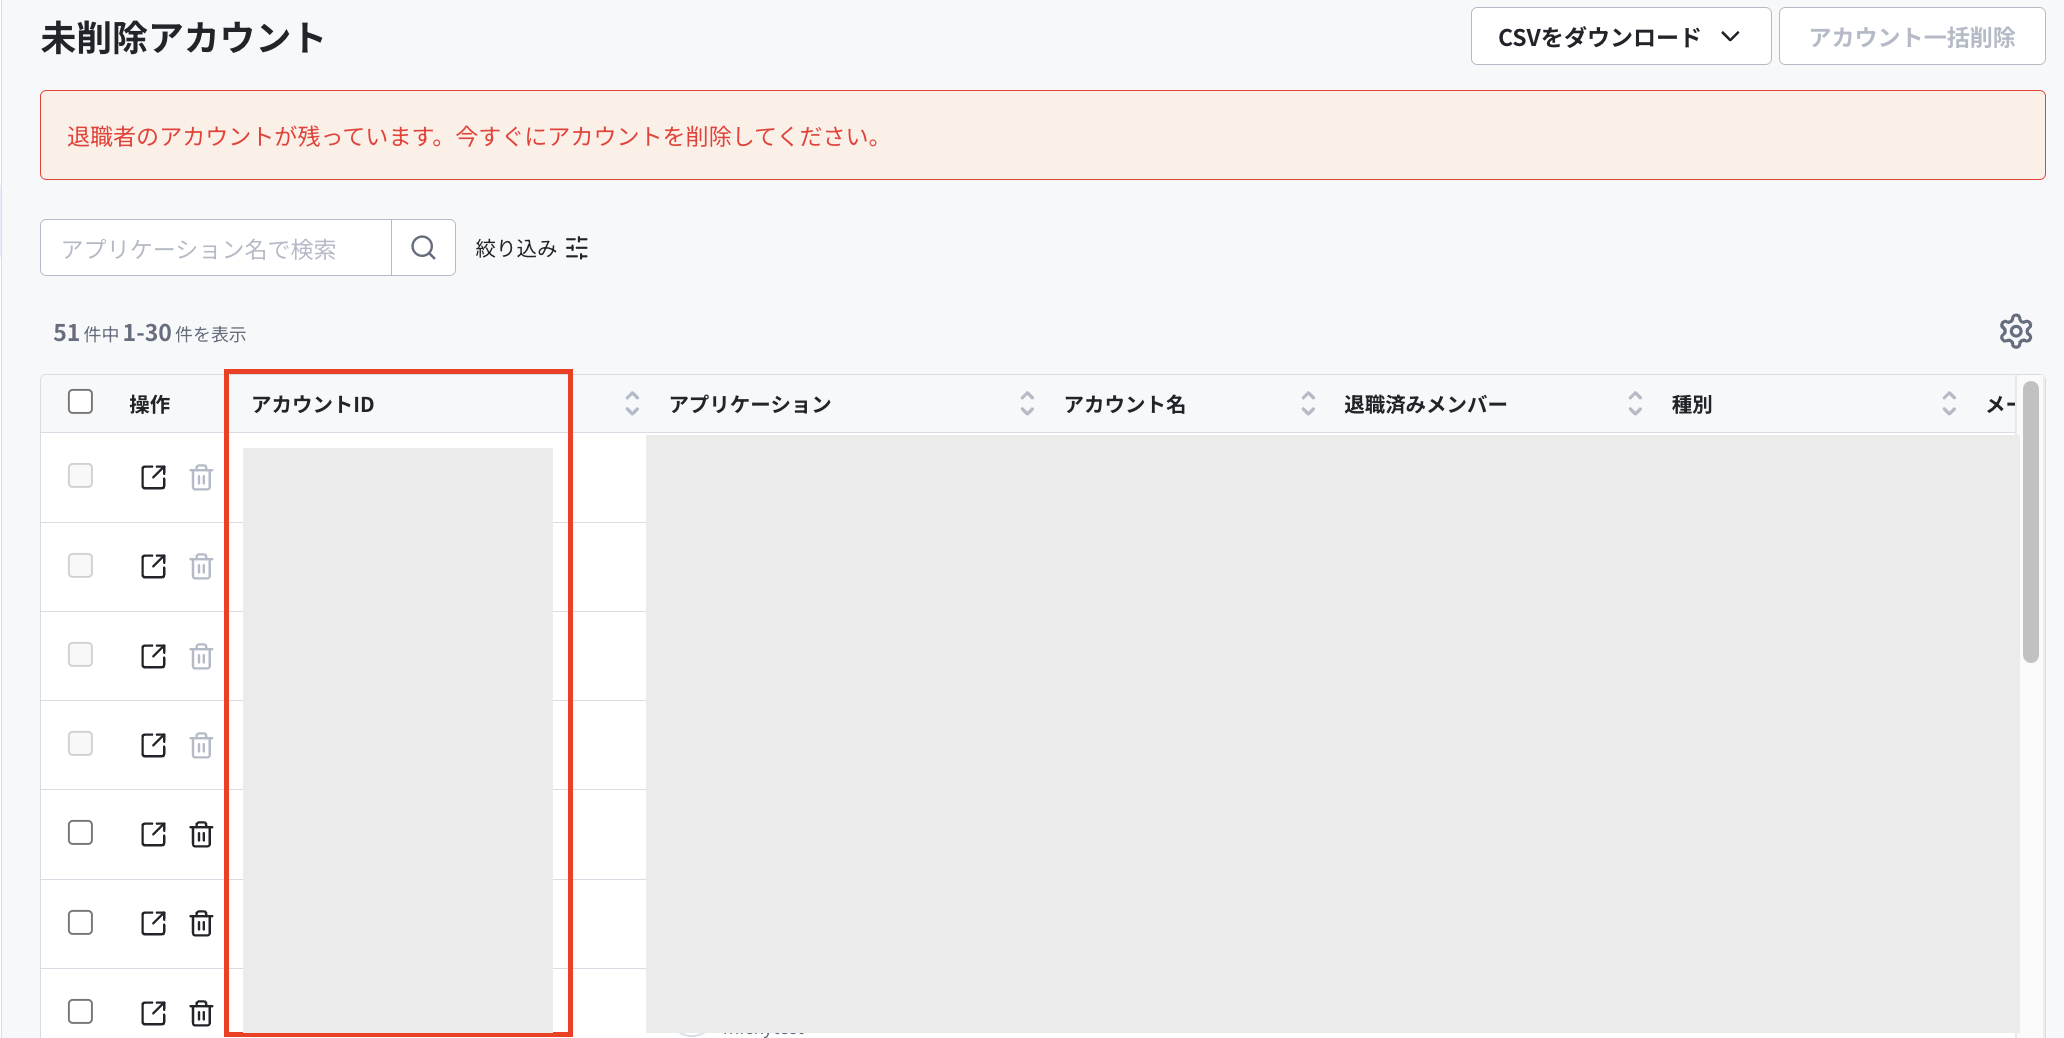Delete the sixth row's account with trash icon
The width and height of the screenshot is (2064, 1038).
pyautogui.click(x=202, y=923)
